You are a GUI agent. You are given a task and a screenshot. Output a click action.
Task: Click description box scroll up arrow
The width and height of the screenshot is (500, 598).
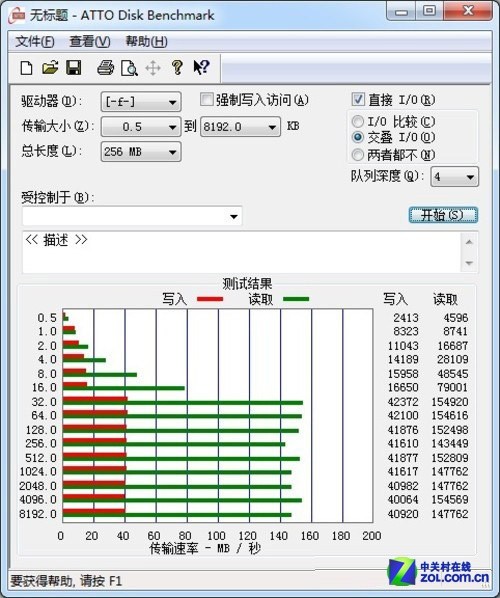469,242
